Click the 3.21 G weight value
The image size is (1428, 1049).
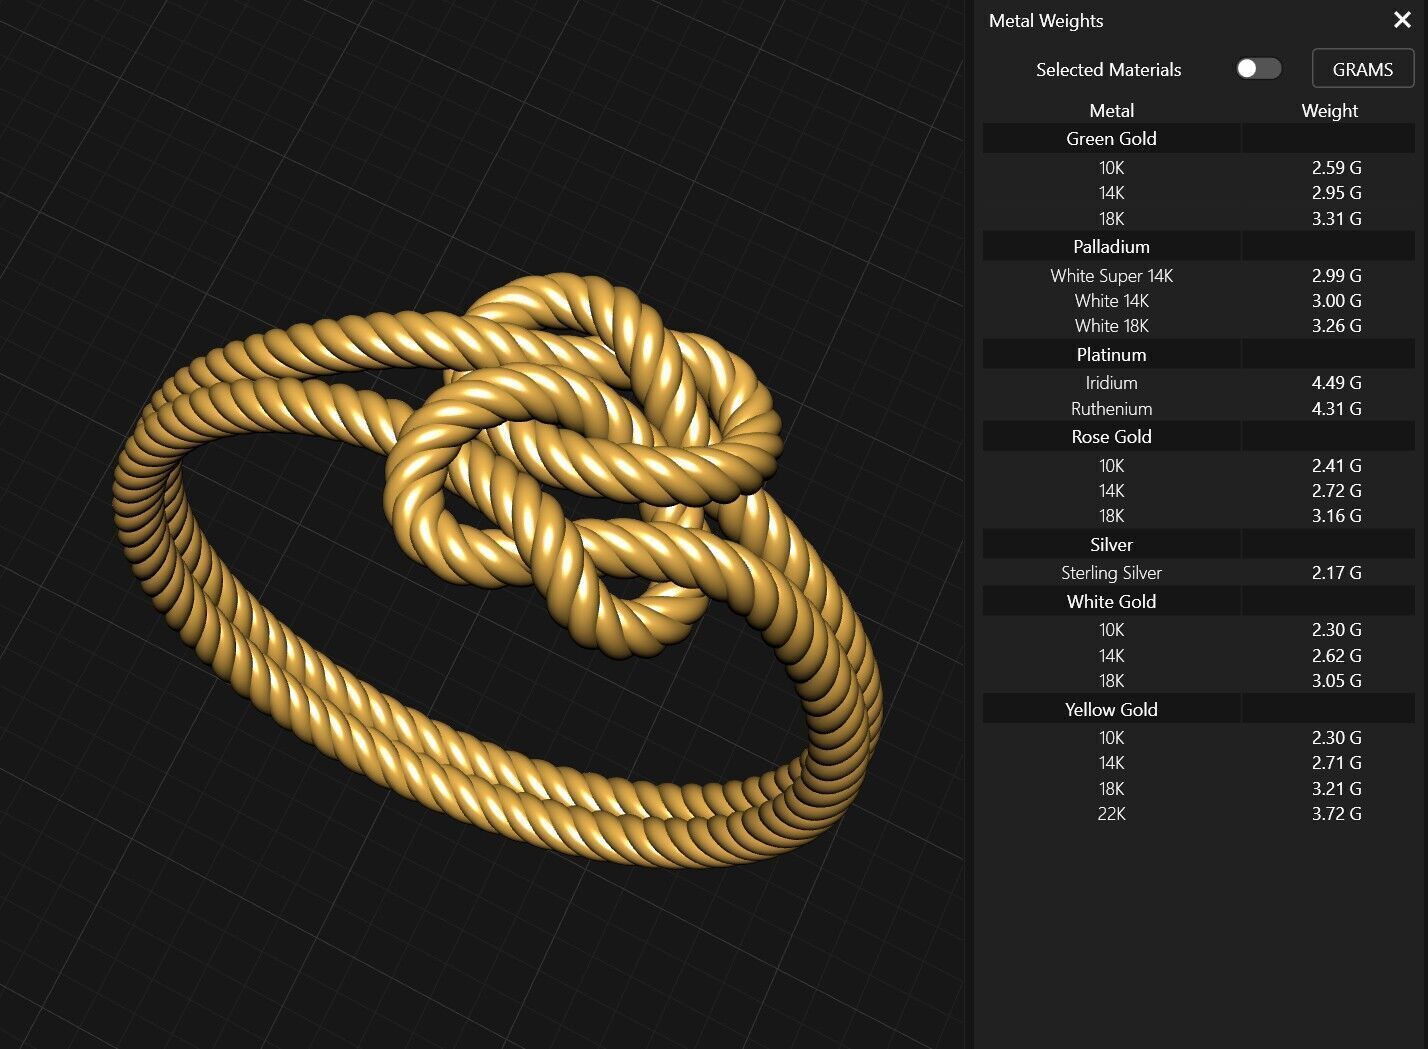click(x=1336, y=789)
